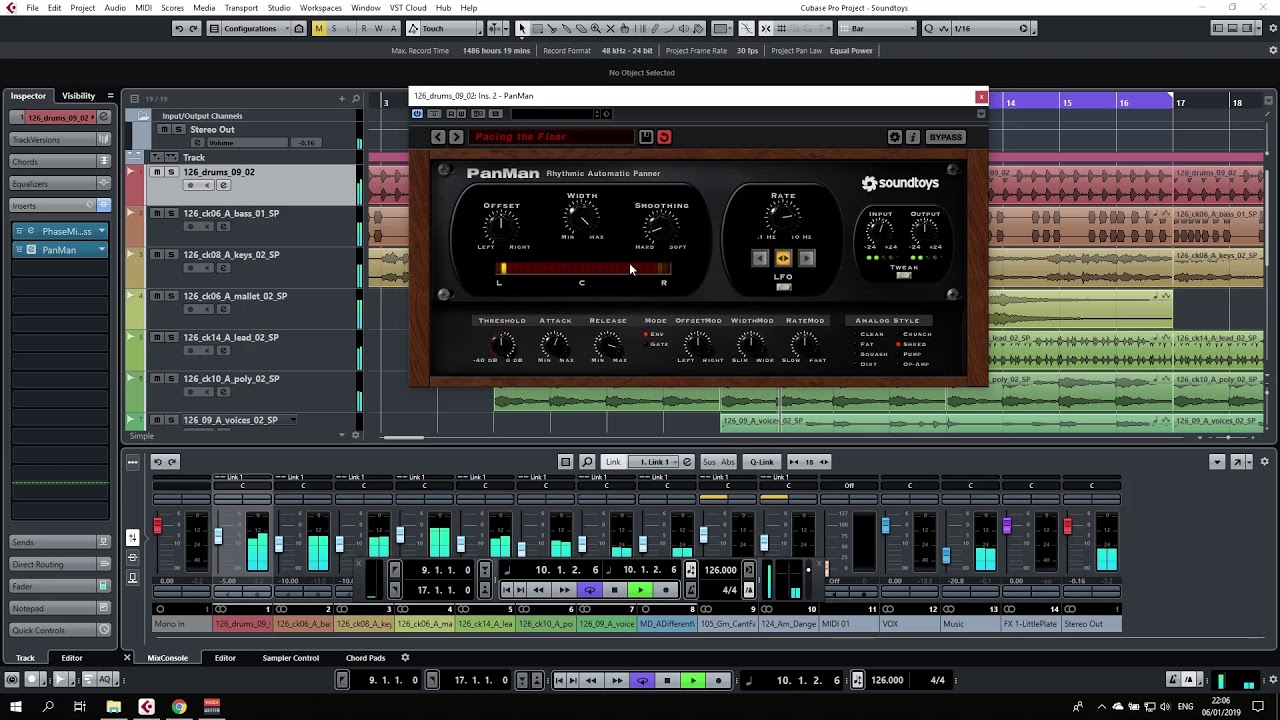Switch to the Chord Pads tab

[x=365, y=658]
